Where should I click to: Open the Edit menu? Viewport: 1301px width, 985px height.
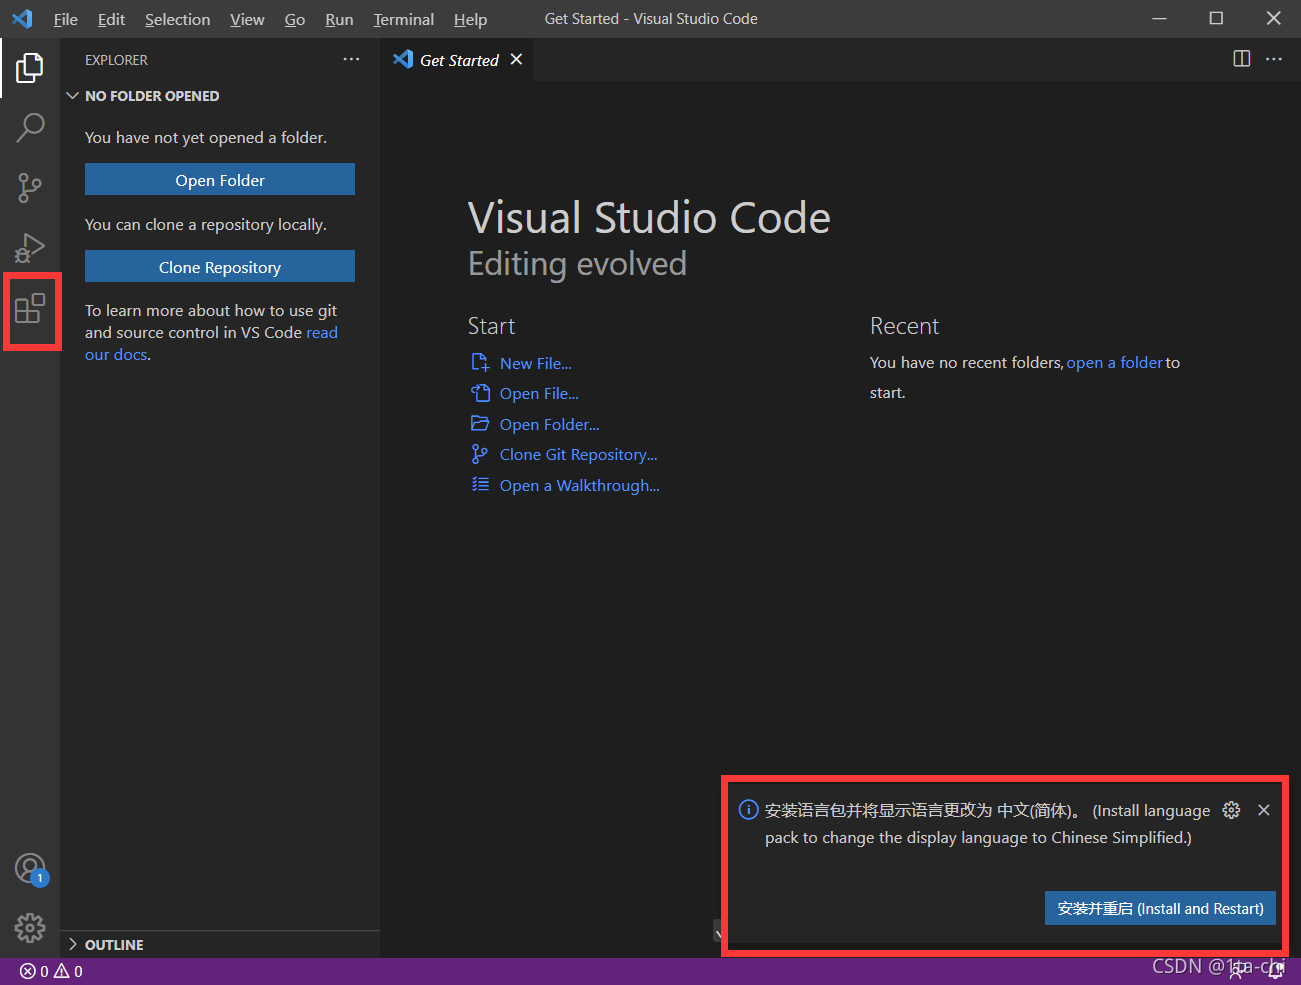click(x=111, y=19)
